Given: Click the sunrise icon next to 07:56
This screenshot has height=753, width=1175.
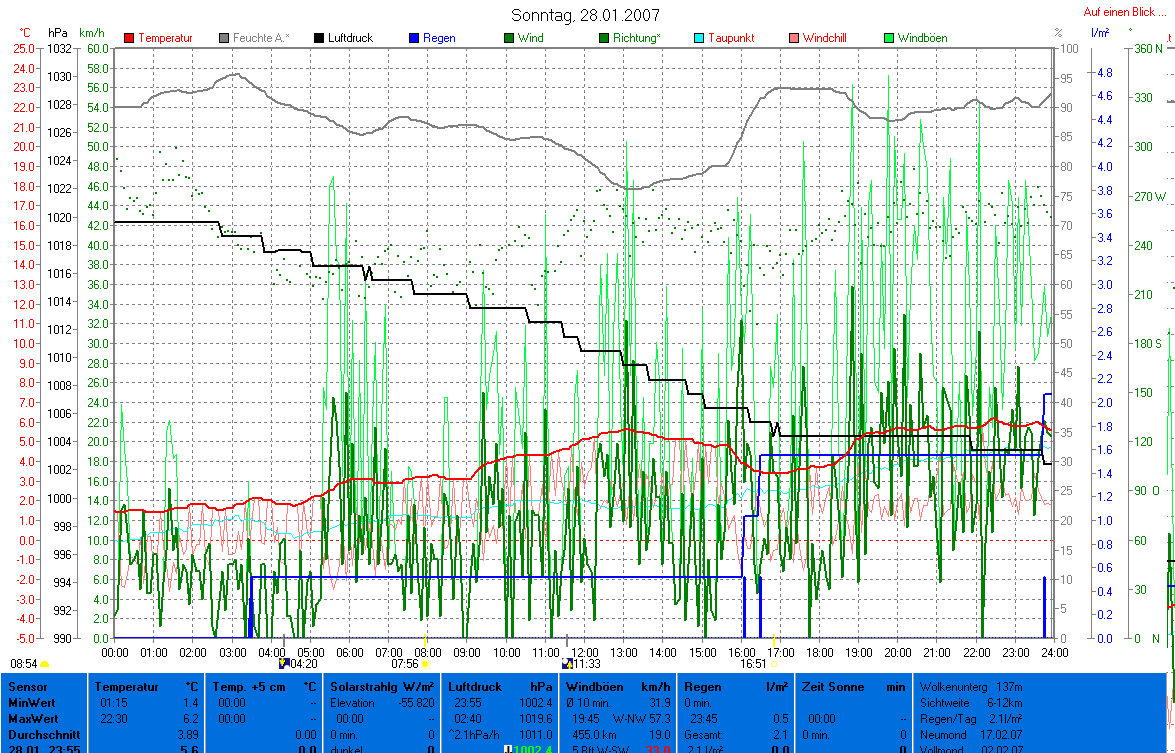Looking at the screenshot, I should (x=424, y=663).
